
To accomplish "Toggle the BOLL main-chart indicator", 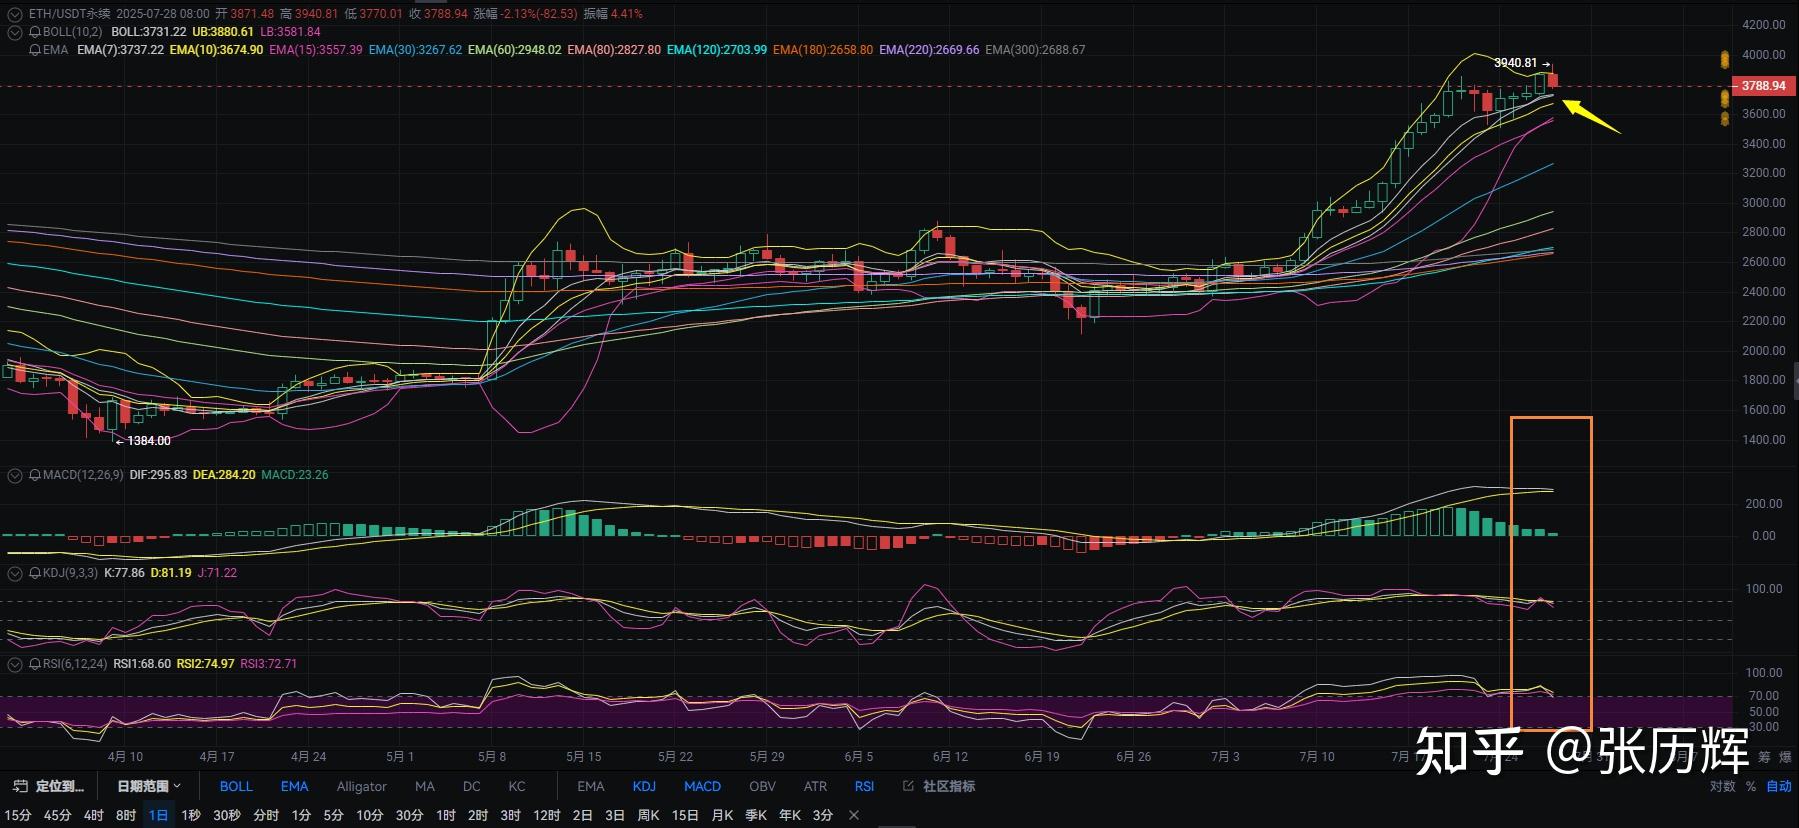I will [236, 786].
